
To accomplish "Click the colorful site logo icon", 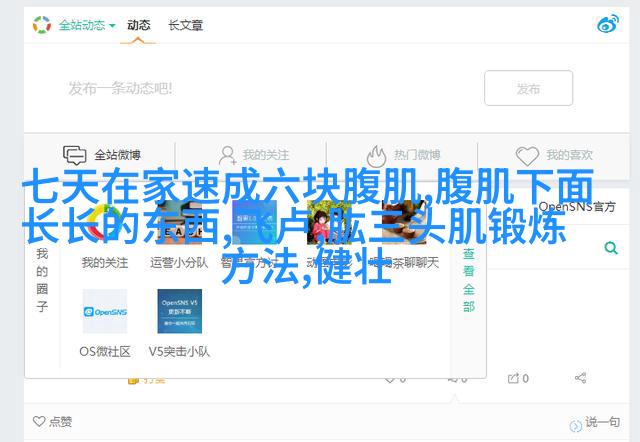I will [42, 24].
